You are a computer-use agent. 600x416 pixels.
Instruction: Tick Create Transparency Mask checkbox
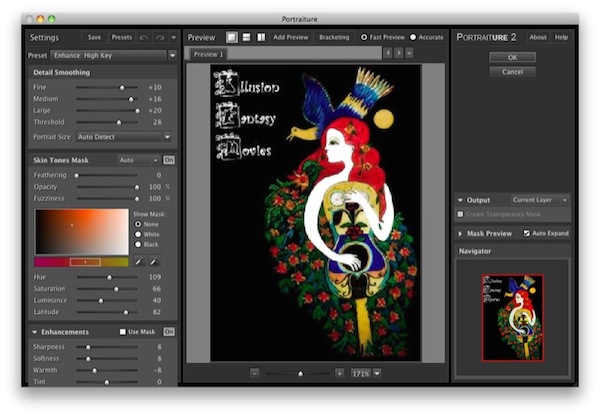(460, 214)
